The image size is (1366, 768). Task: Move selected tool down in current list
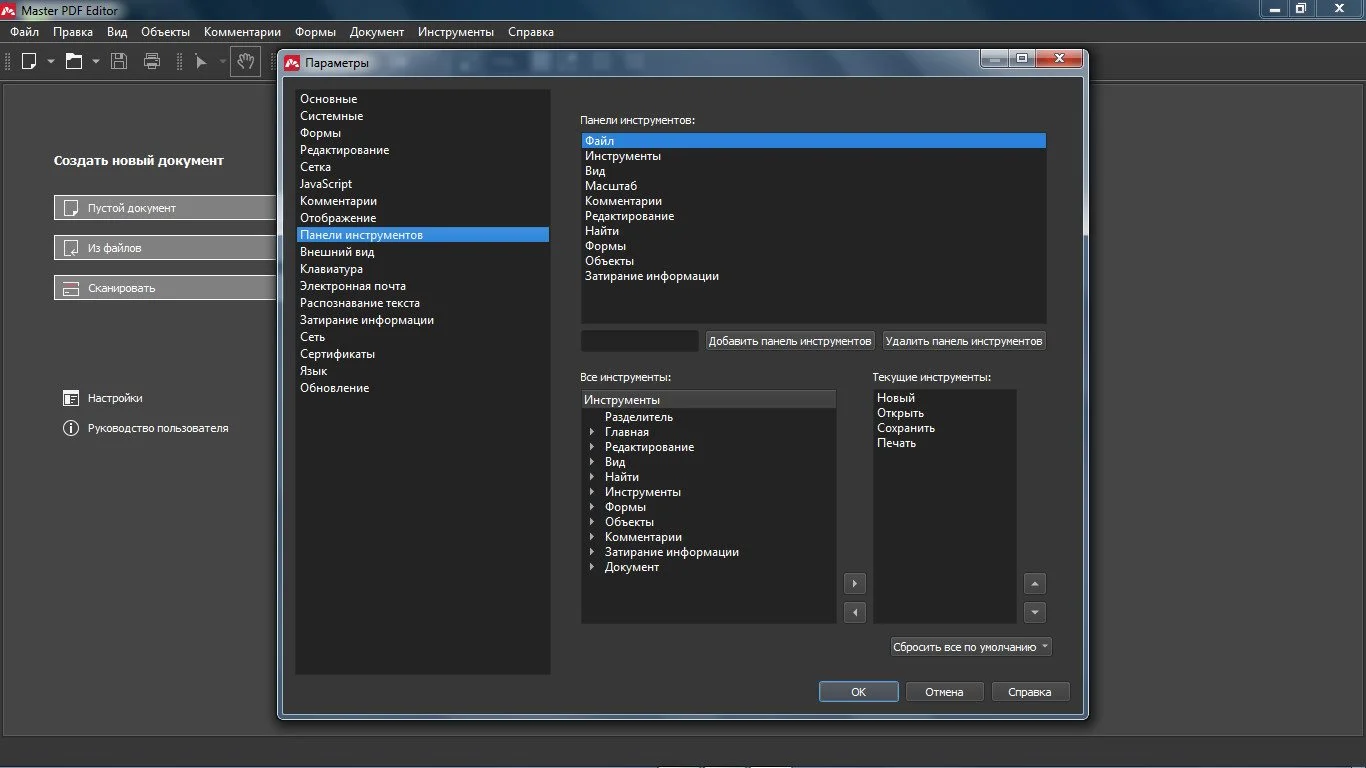pyautogui.click(x=1035, y=612)
